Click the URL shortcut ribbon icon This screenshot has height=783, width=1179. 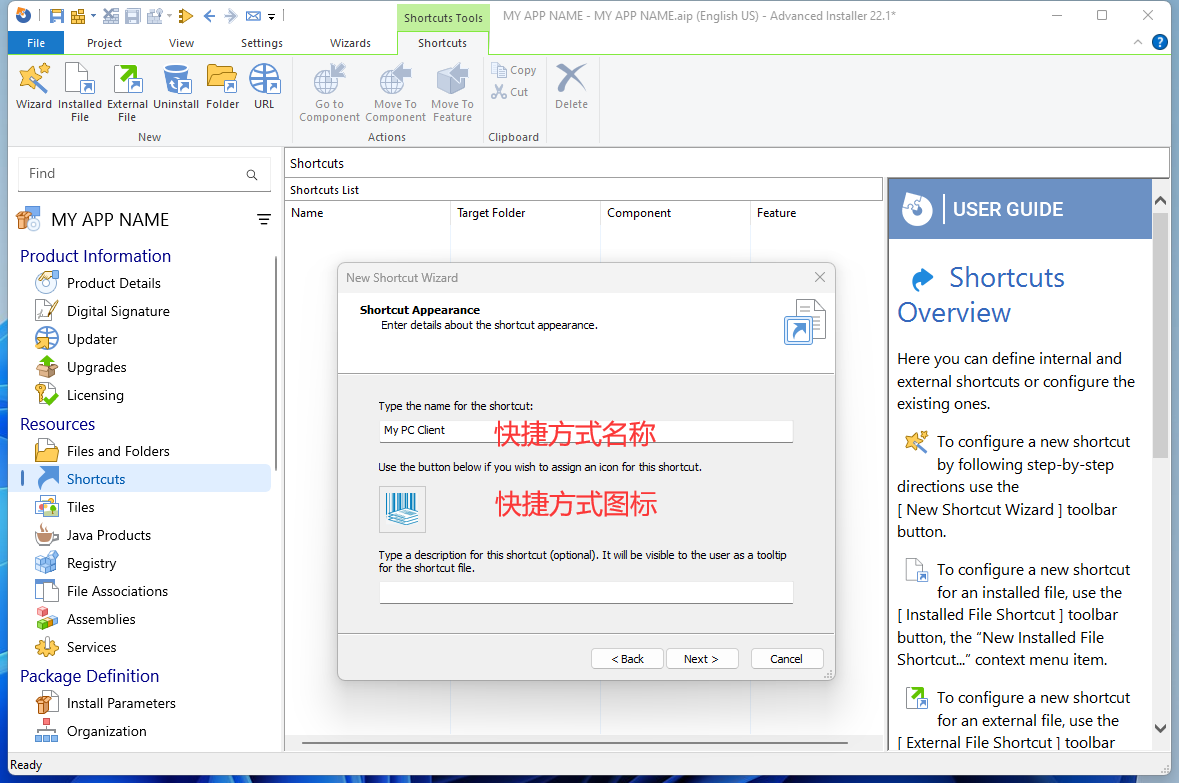pos(264,86)
